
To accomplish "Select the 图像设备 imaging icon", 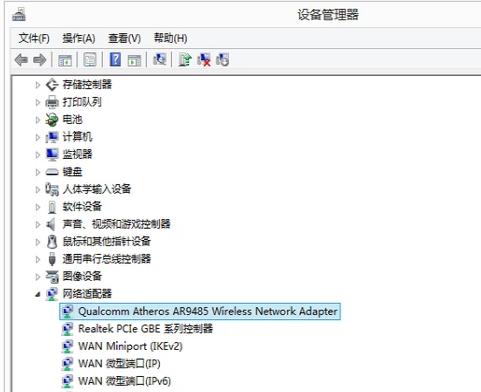I will click(x=52, y=276).
